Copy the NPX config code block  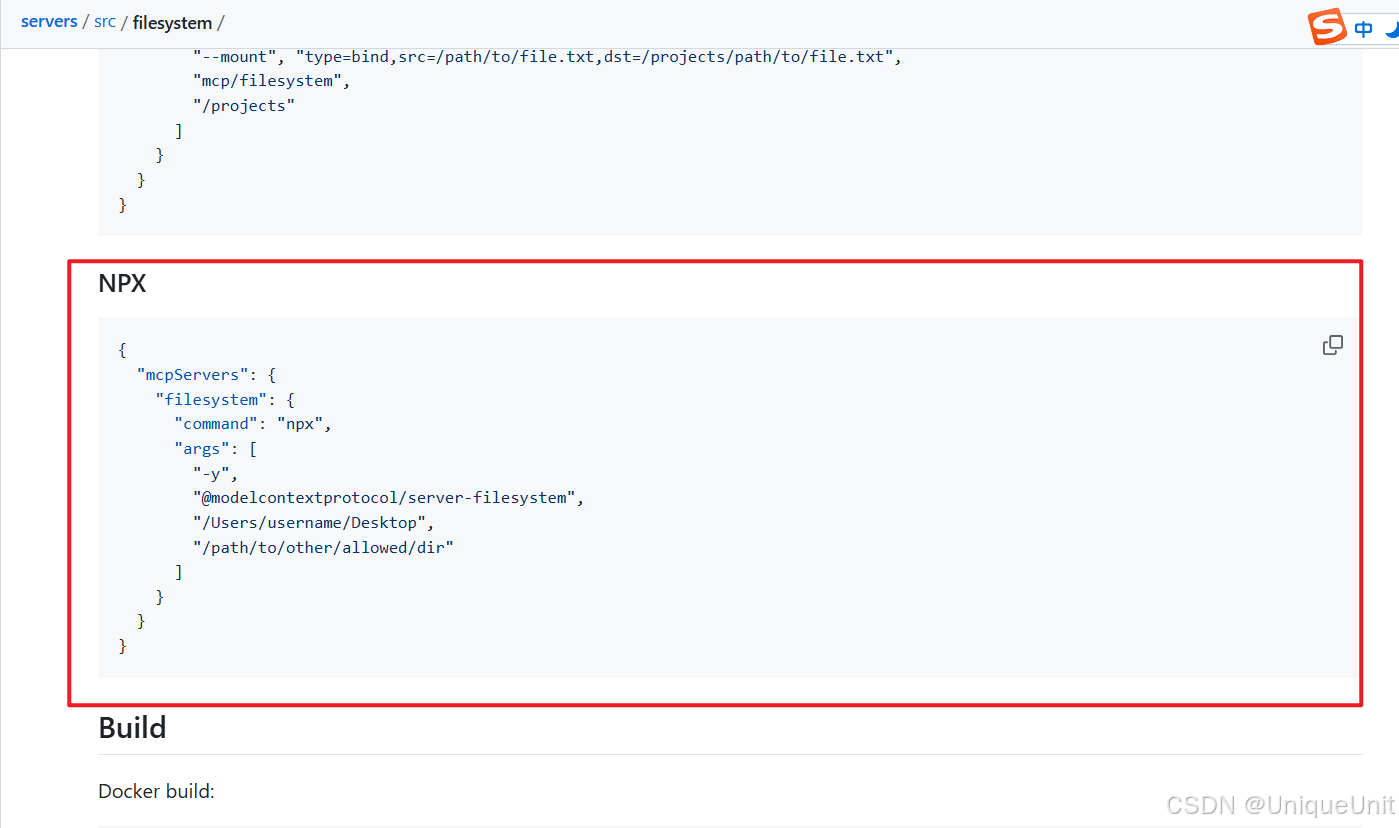[x=1332, y=345]
